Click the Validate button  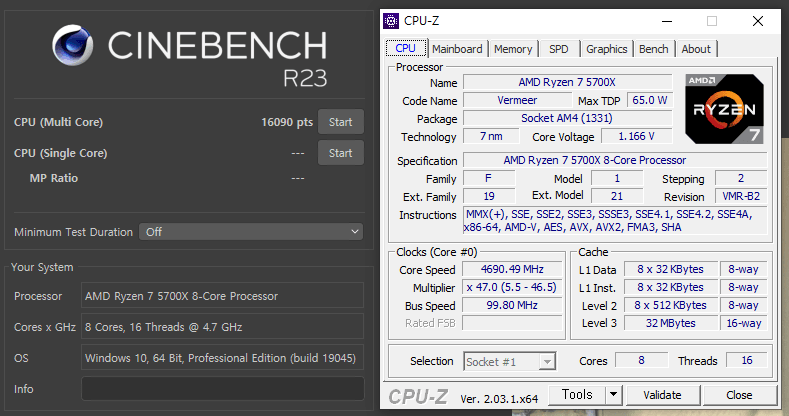662,395
